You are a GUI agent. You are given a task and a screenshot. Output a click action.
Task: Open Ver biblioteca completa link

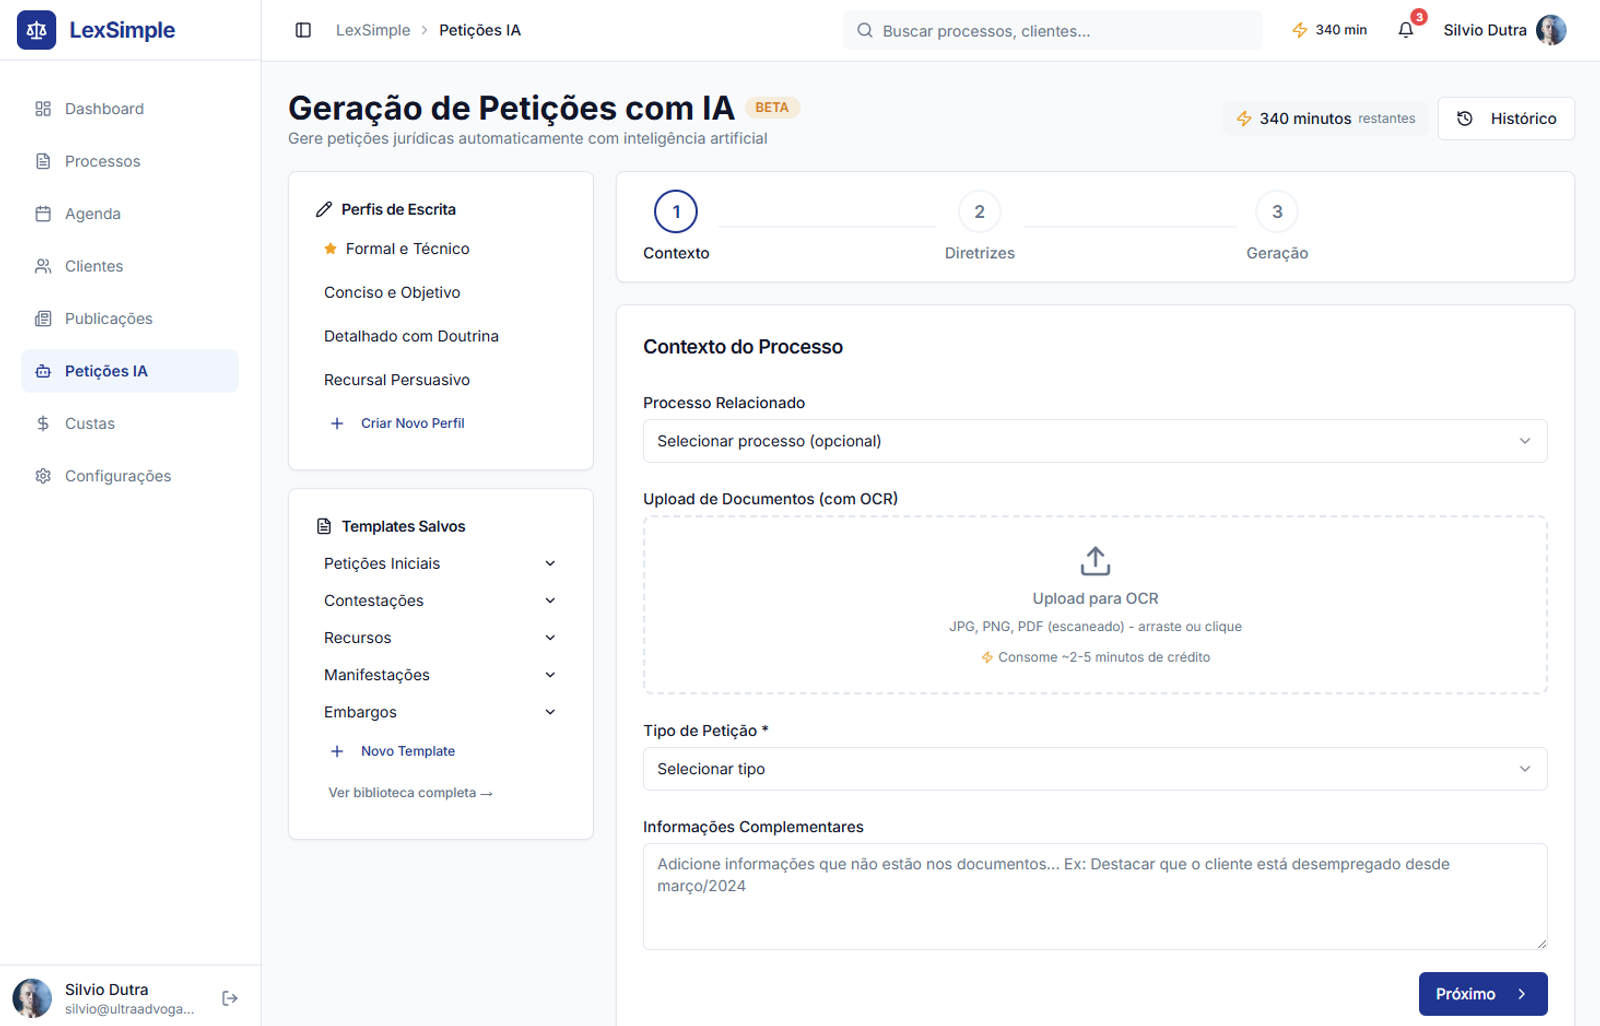click(x=410, y=793)
